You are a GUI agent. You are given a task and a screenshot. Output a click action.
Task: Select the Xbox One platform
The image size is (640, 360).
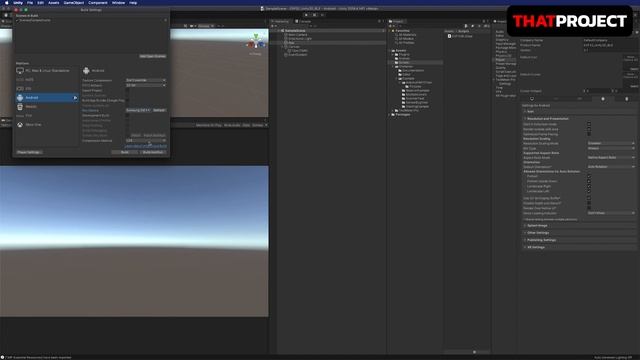[x=47, y=124]
